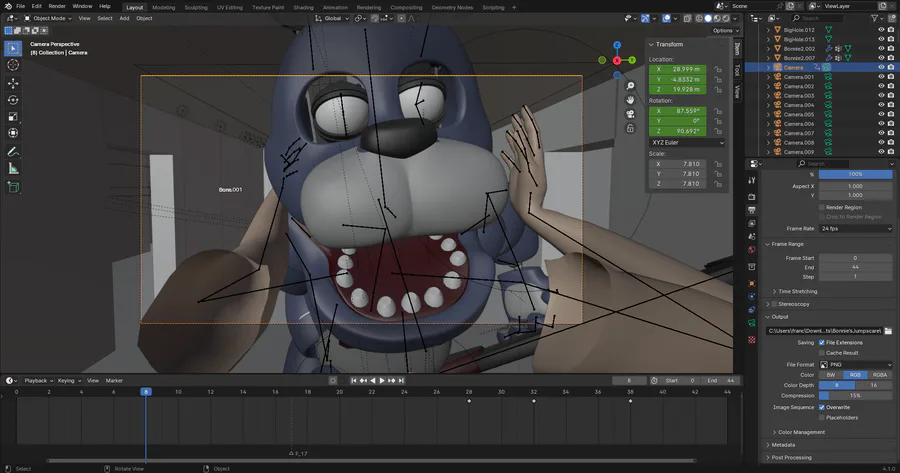This screenshot has width=900, height=473.
Task: Enable the Cache Result checkbox
Action: tap(822, 353)
